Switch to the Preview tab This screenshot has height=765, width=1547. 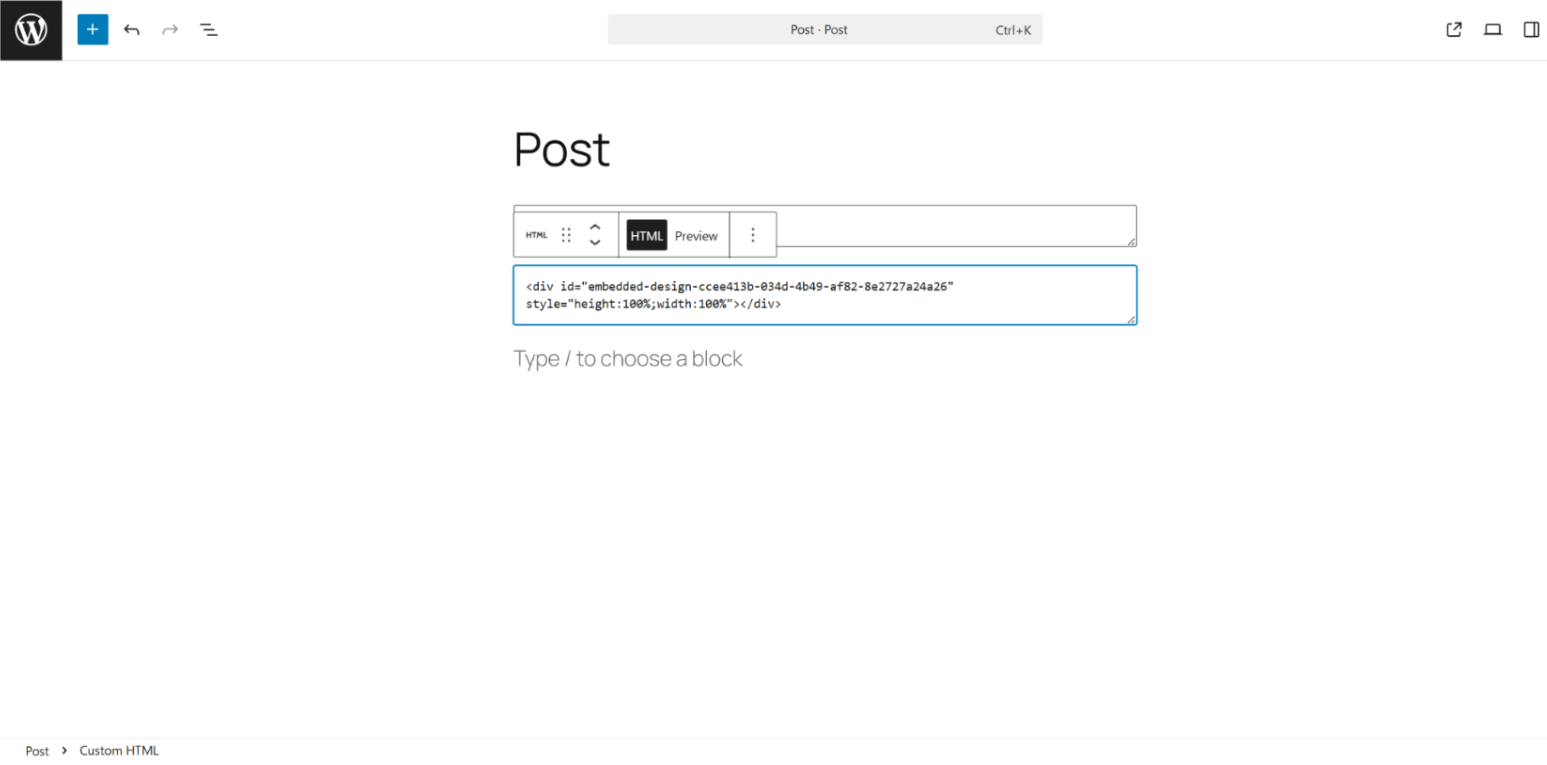coord(696,235)
